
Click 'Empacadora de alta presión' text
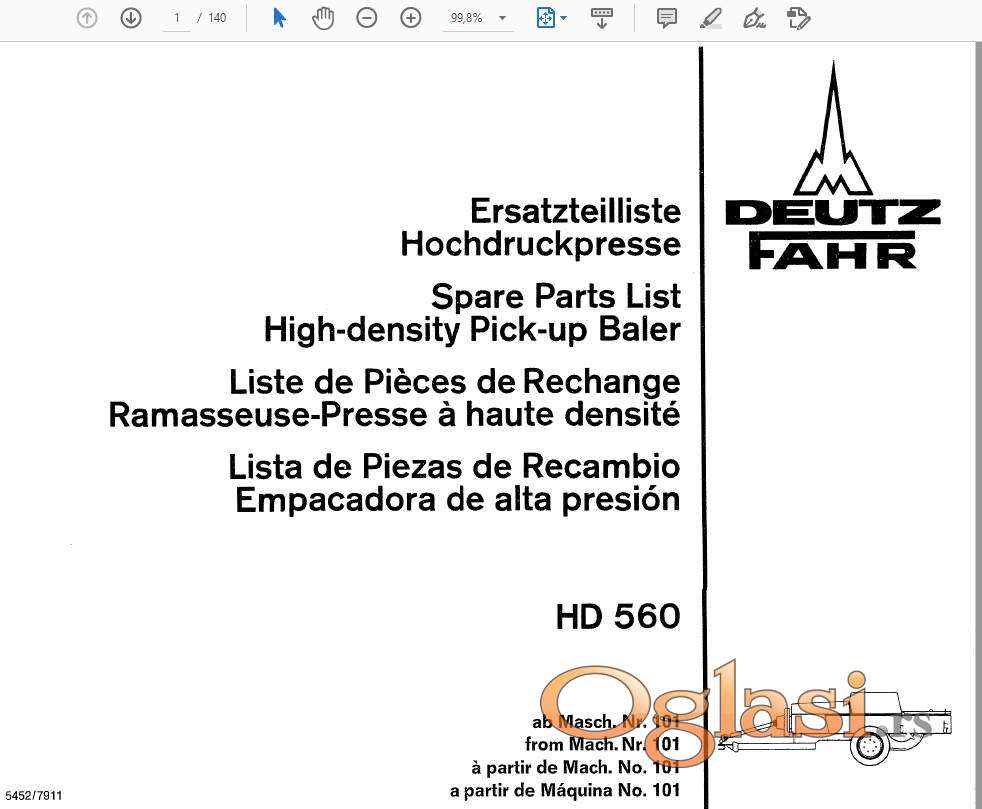pyautogui.click(x=458, y=500)
